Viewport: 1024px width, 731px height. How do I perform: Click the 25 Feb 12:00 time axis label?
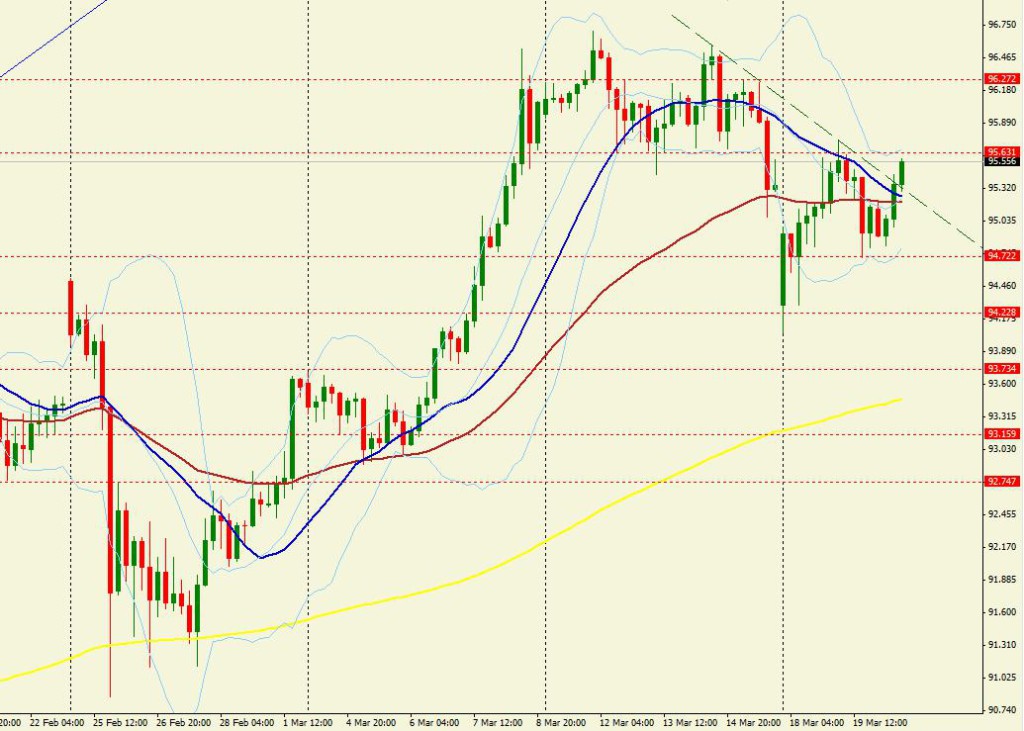(x=120, y=722)
